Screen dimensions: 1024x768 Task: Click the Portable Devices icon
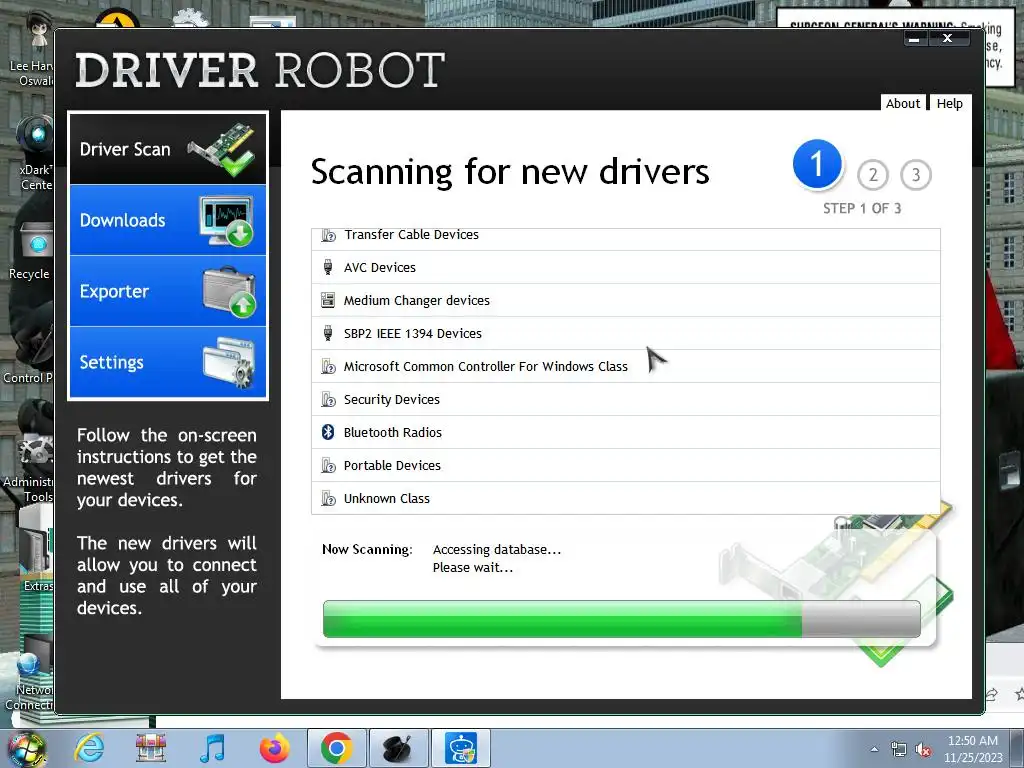coord(328,465)
